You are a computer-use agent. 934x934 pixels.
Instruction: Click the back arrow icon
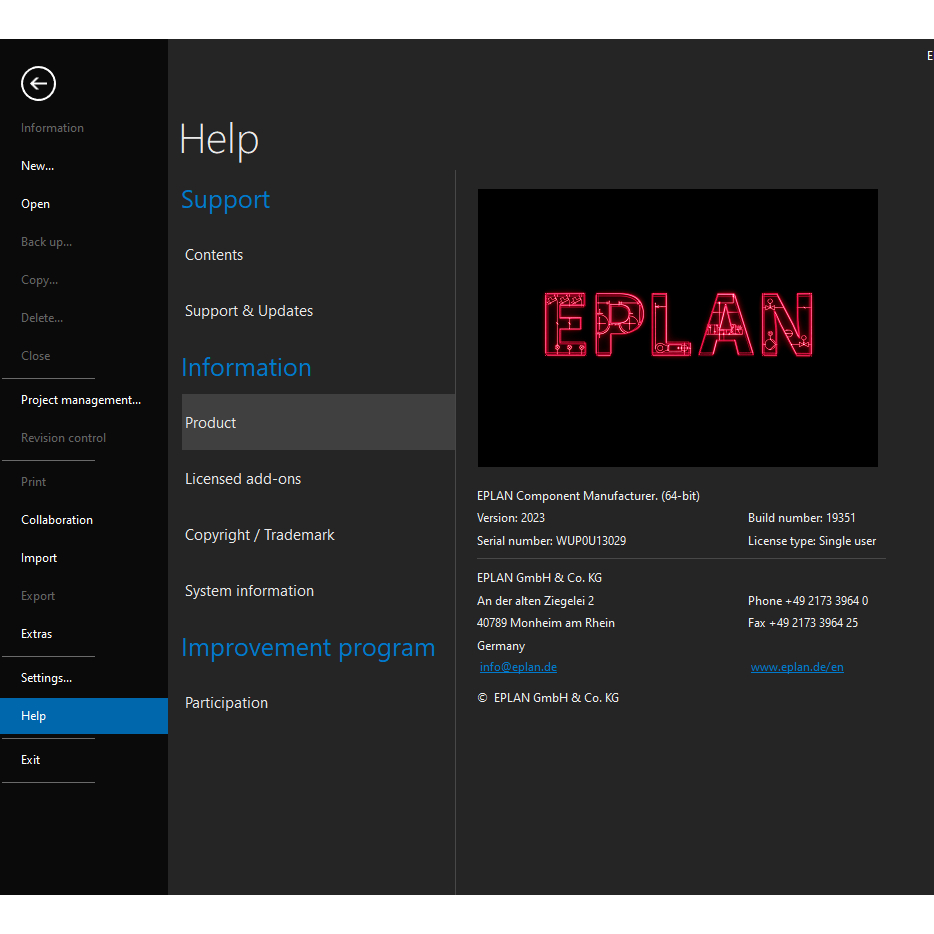pyautogui.click(x=38, y=84)
